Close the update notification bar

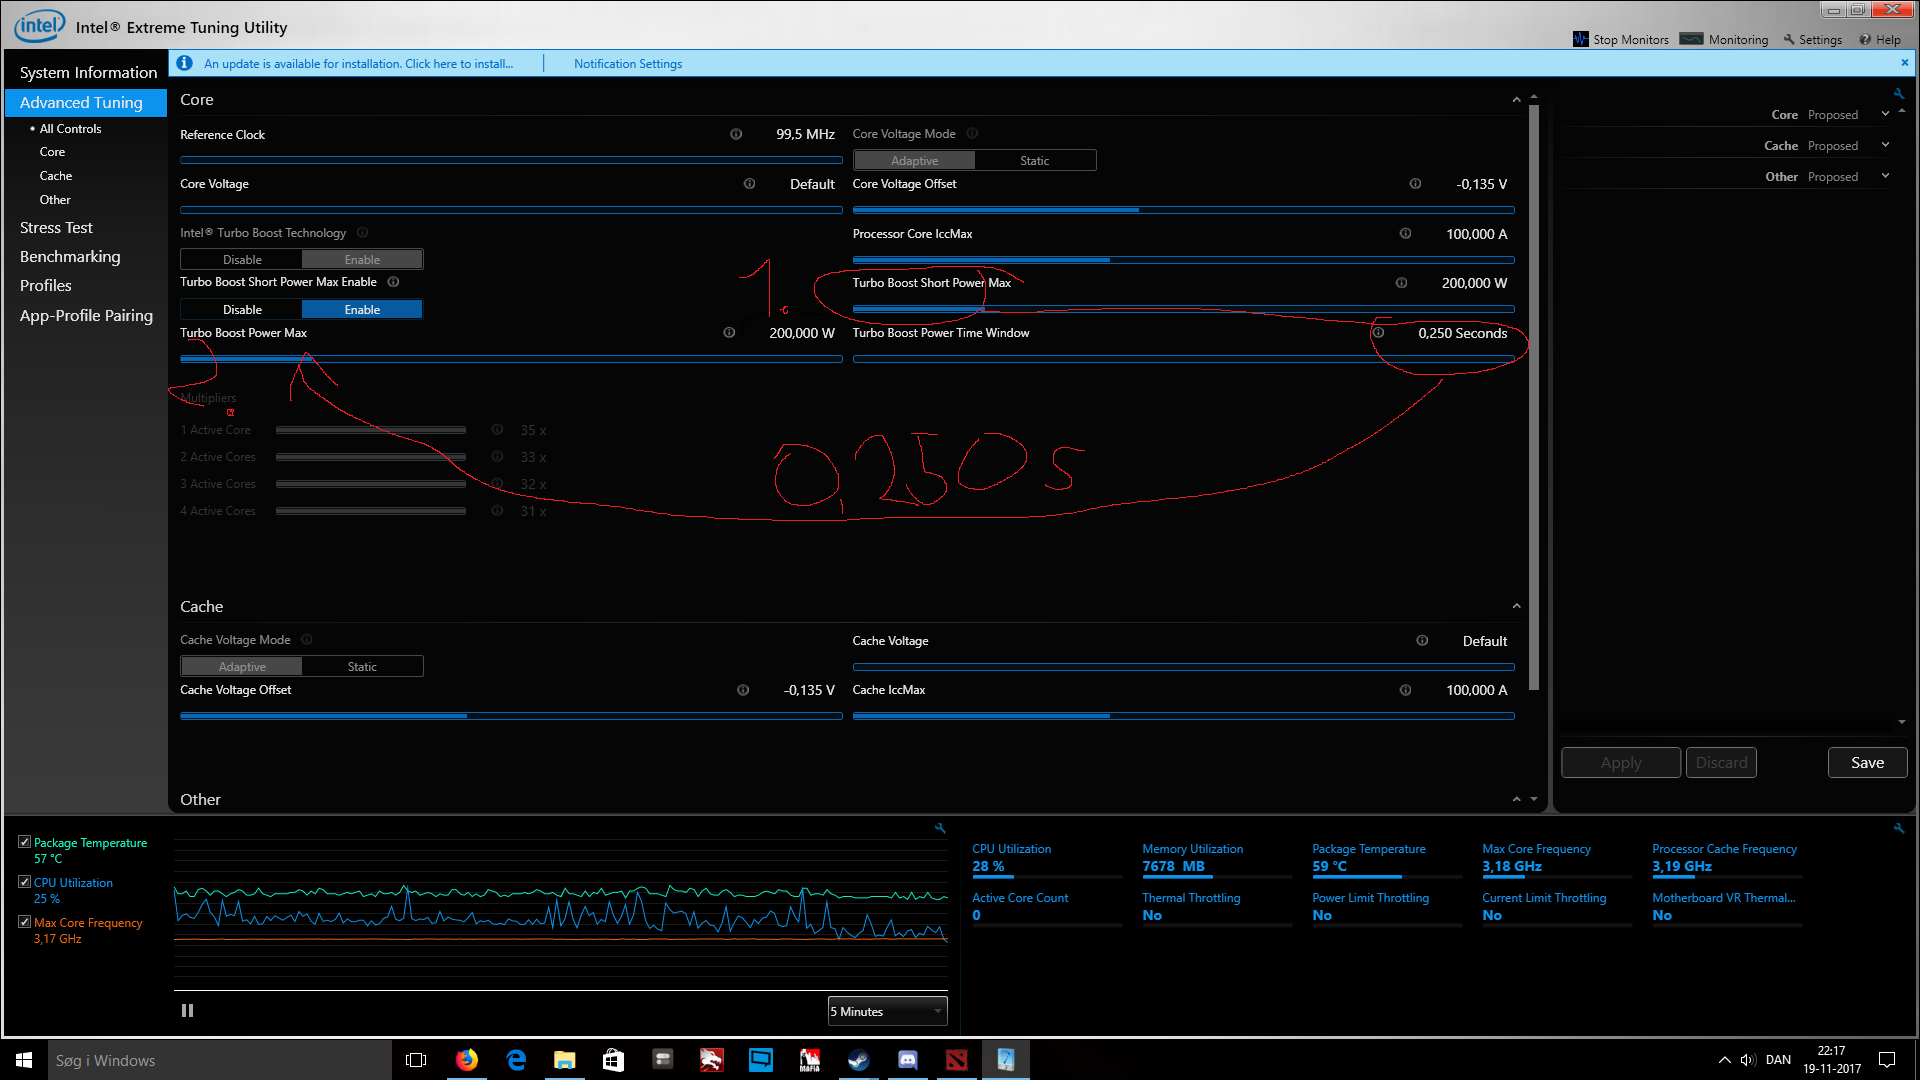pyautogui.click(x=1904, y=62)
